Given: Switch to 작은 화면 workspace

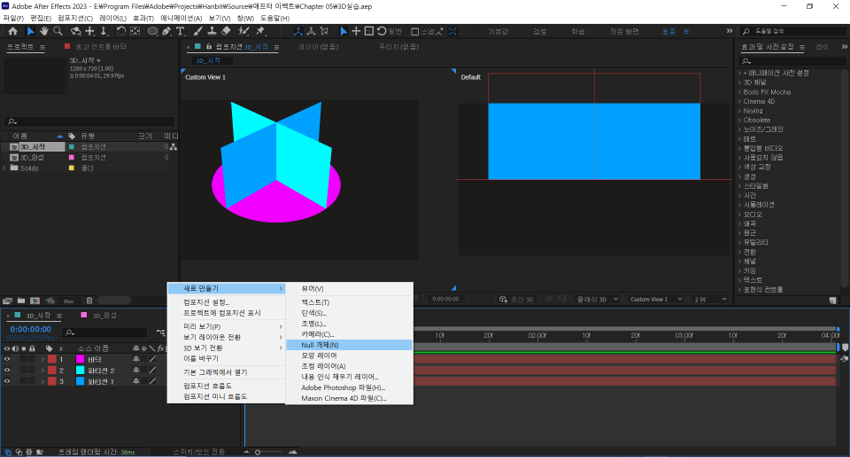Looking at the screenshot, I should [624, 31].
